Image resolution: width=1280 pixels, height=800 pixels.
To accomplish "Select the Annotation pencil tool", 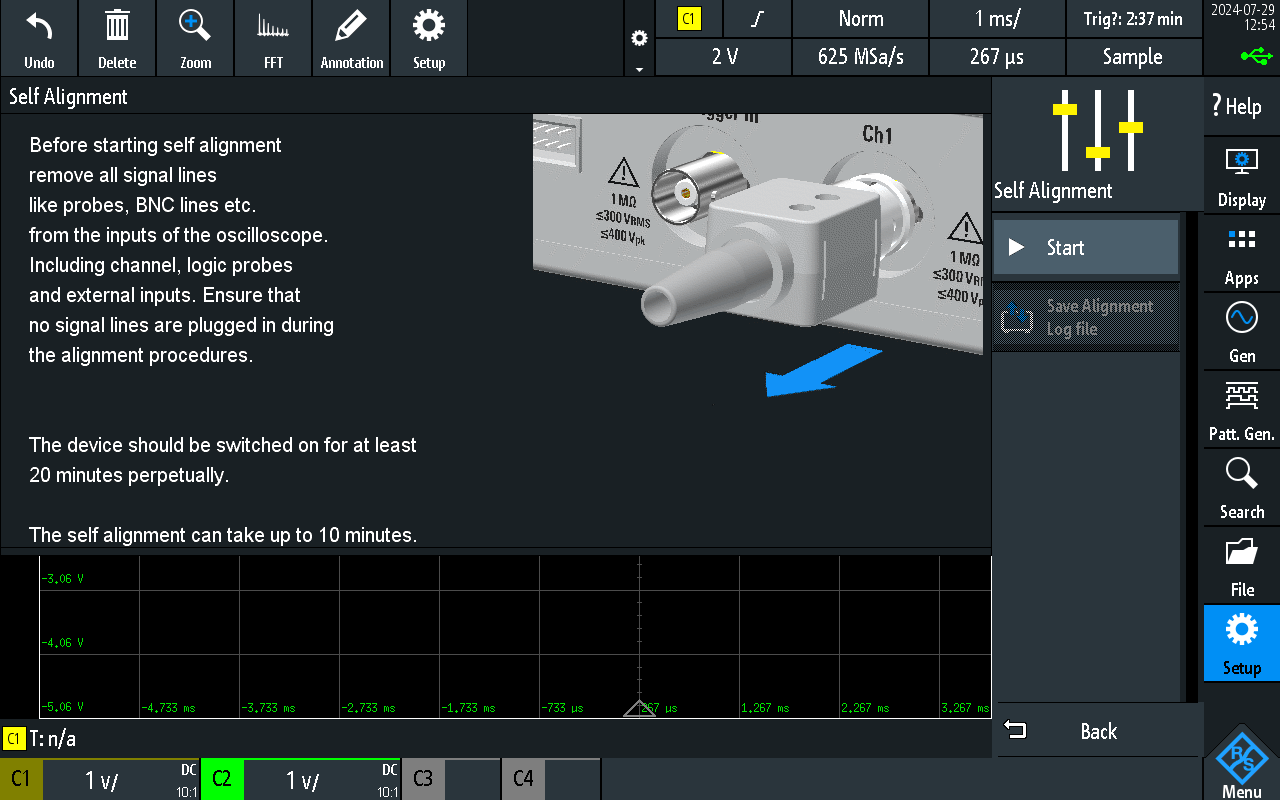I will [351, 38].
